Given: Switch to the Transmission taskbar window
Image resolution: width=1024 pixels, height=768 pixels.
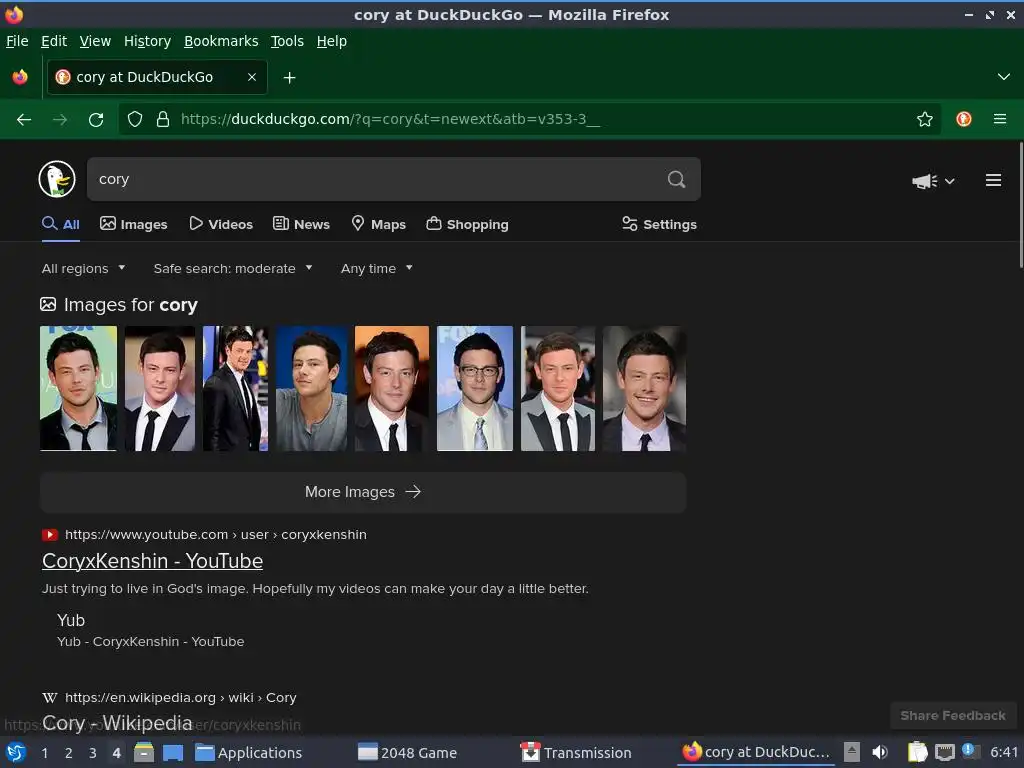Looking at the screenshot, I should (576, 753).
